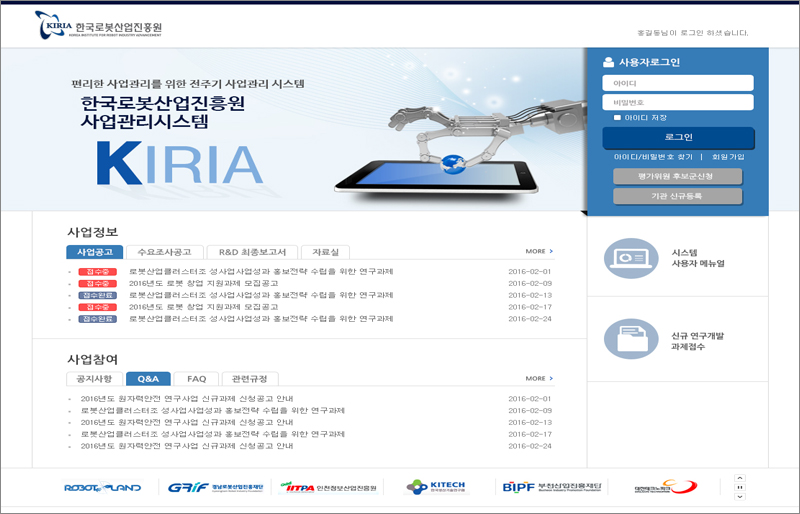Open the GRIF 경남로봇산업진흥재단 logo
Screen dimensions: 800x514
click(215, 487)
